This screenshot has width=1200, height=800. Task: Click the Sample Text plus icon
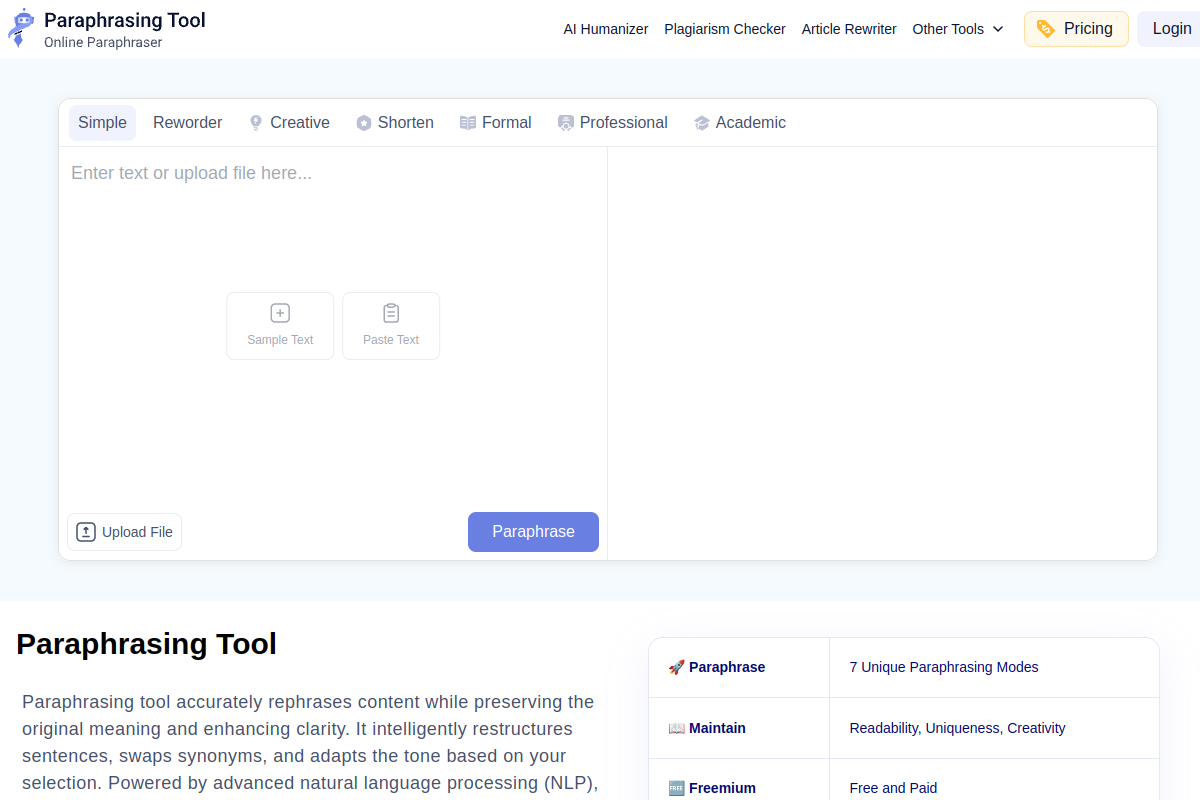280,313
